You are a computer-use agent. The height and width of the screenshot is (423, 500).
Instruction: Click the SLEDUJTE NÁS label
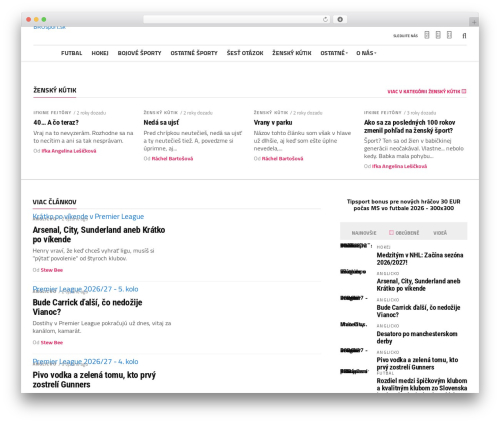click(405, 36)
